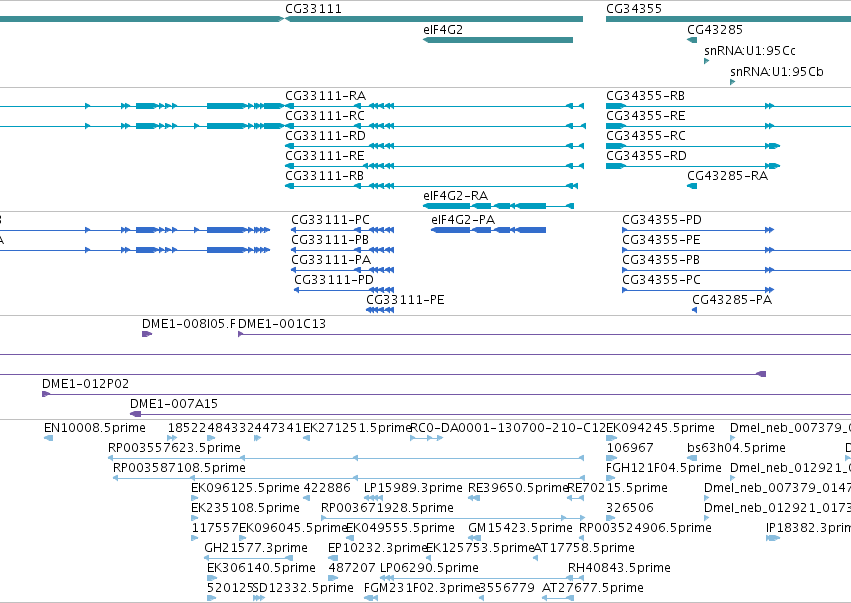
Task: Select protein CG34355-PE
Action: point(736,250)
